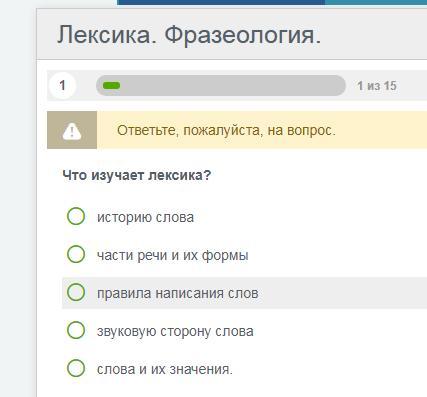
Task: Click the question number 1 badge
Action: pos(62,86)
